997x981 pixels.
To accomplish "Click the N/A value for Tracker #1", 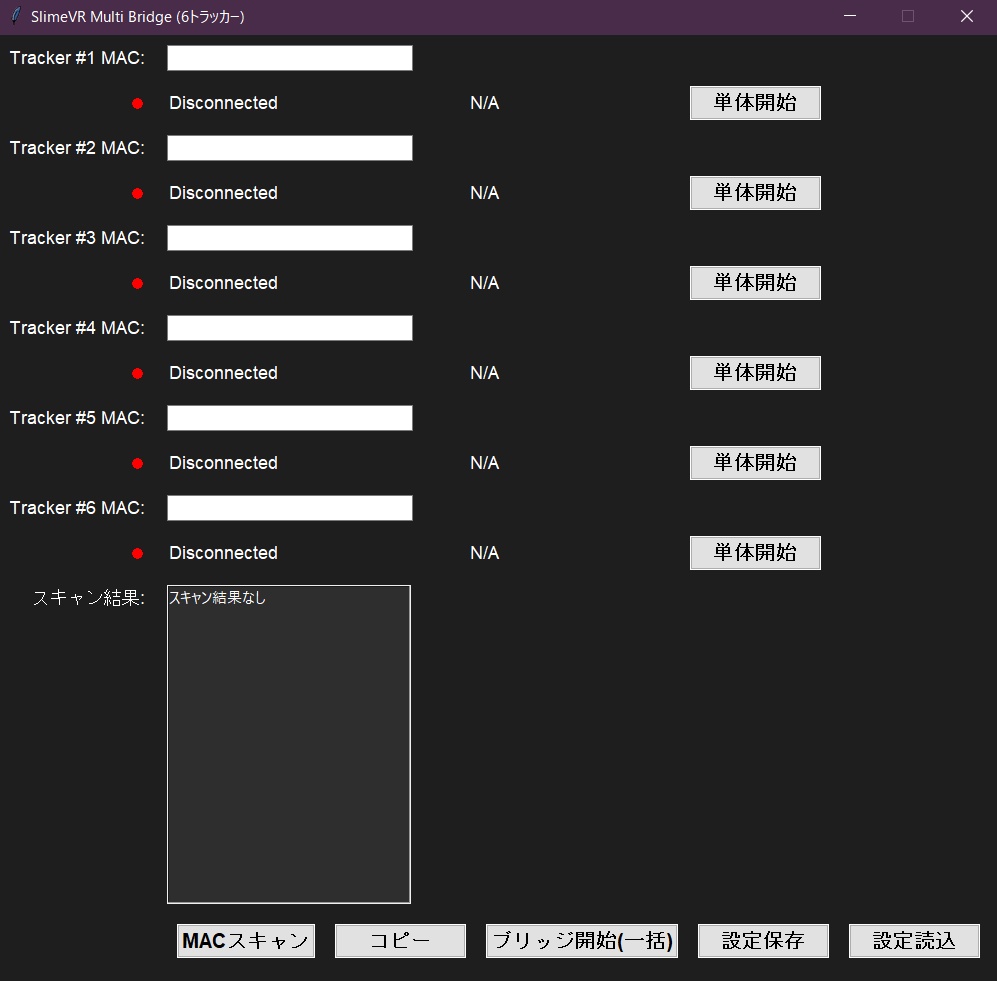I will coord(485,103).
